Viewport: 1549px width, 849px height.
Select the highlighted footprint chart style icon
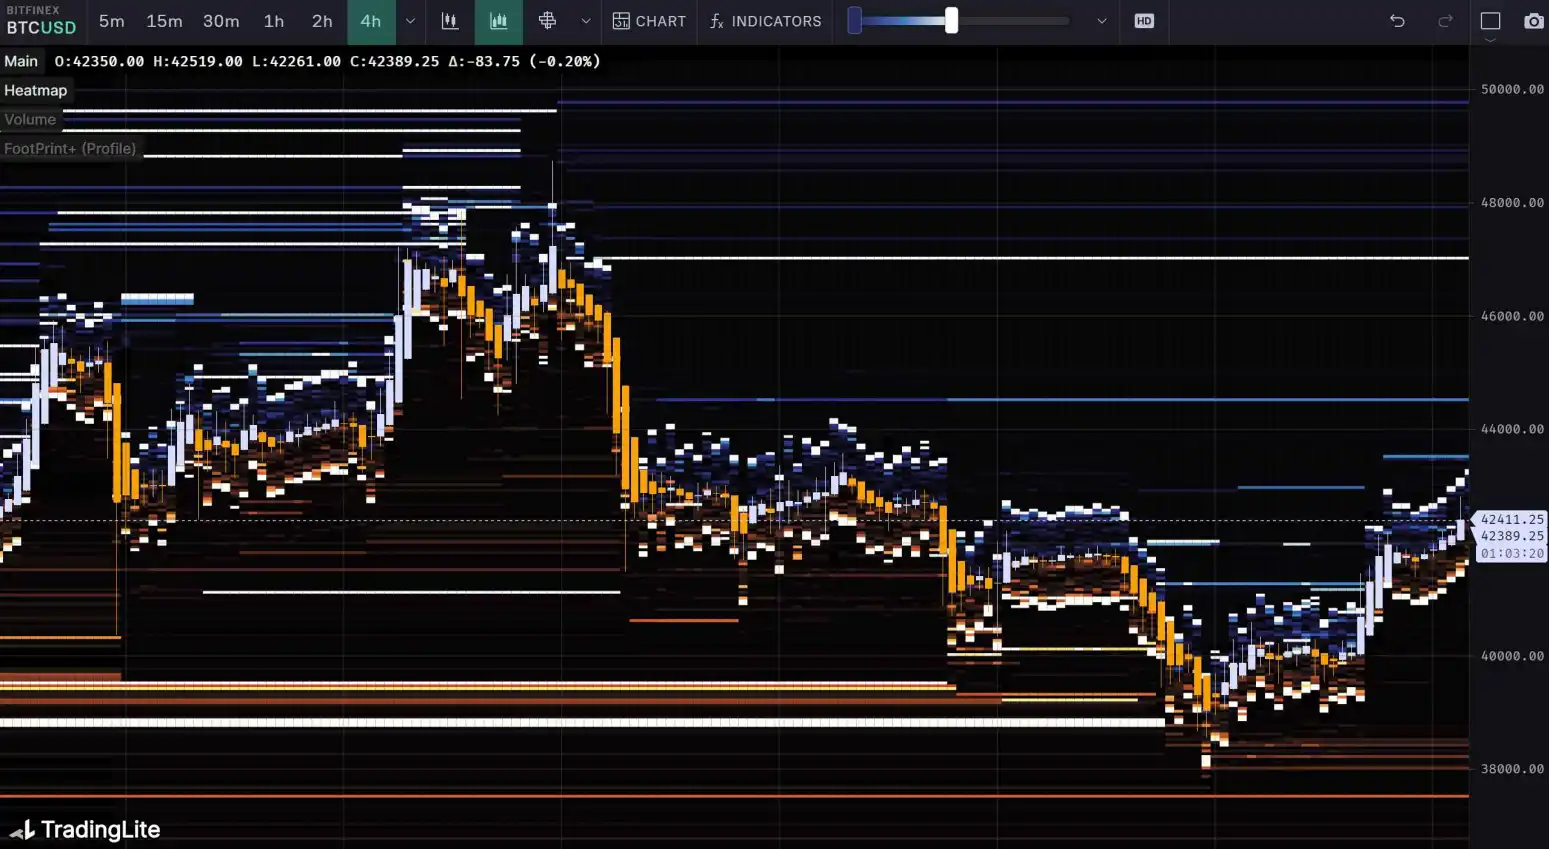(498, 21)
